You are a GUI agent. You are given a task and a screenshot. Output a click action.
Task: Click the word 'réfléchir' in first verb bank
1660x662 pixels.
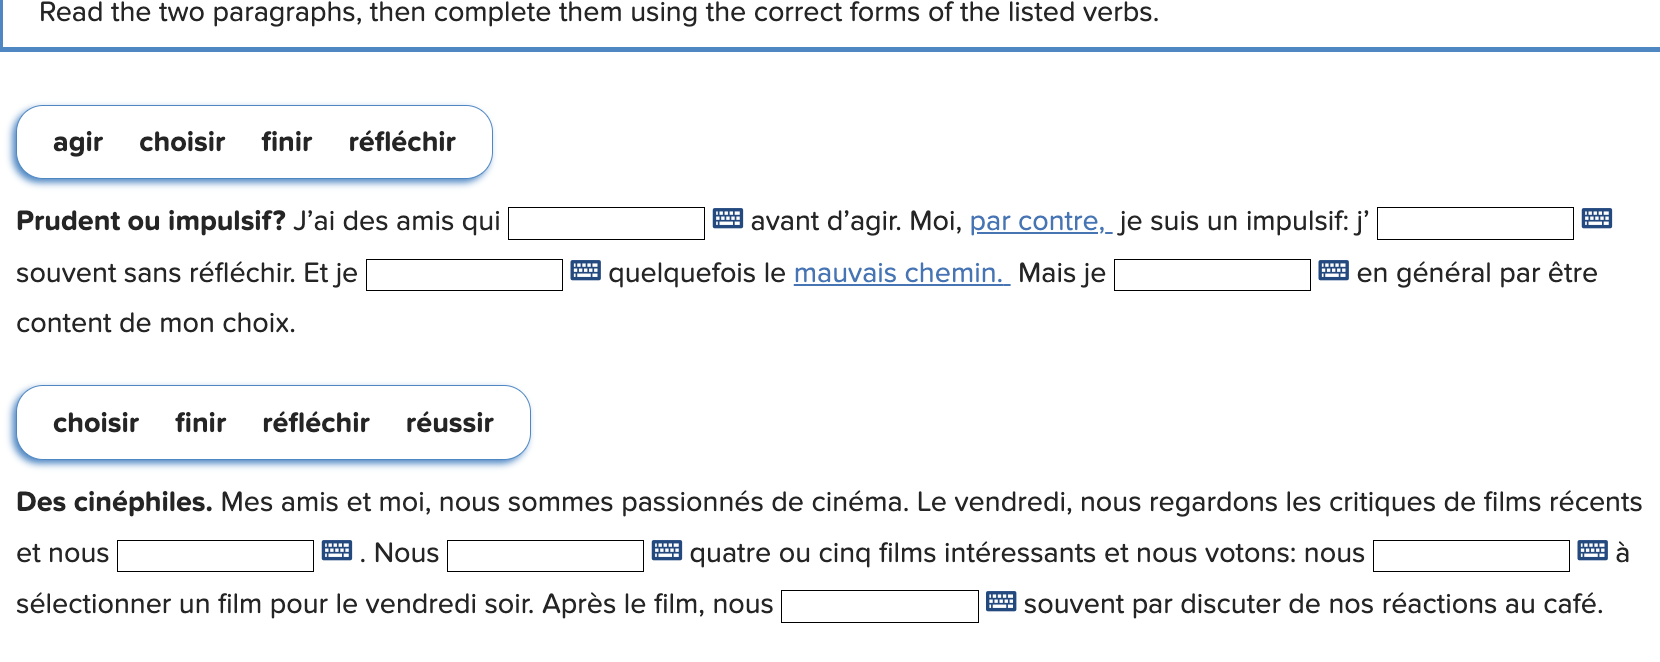402,142
